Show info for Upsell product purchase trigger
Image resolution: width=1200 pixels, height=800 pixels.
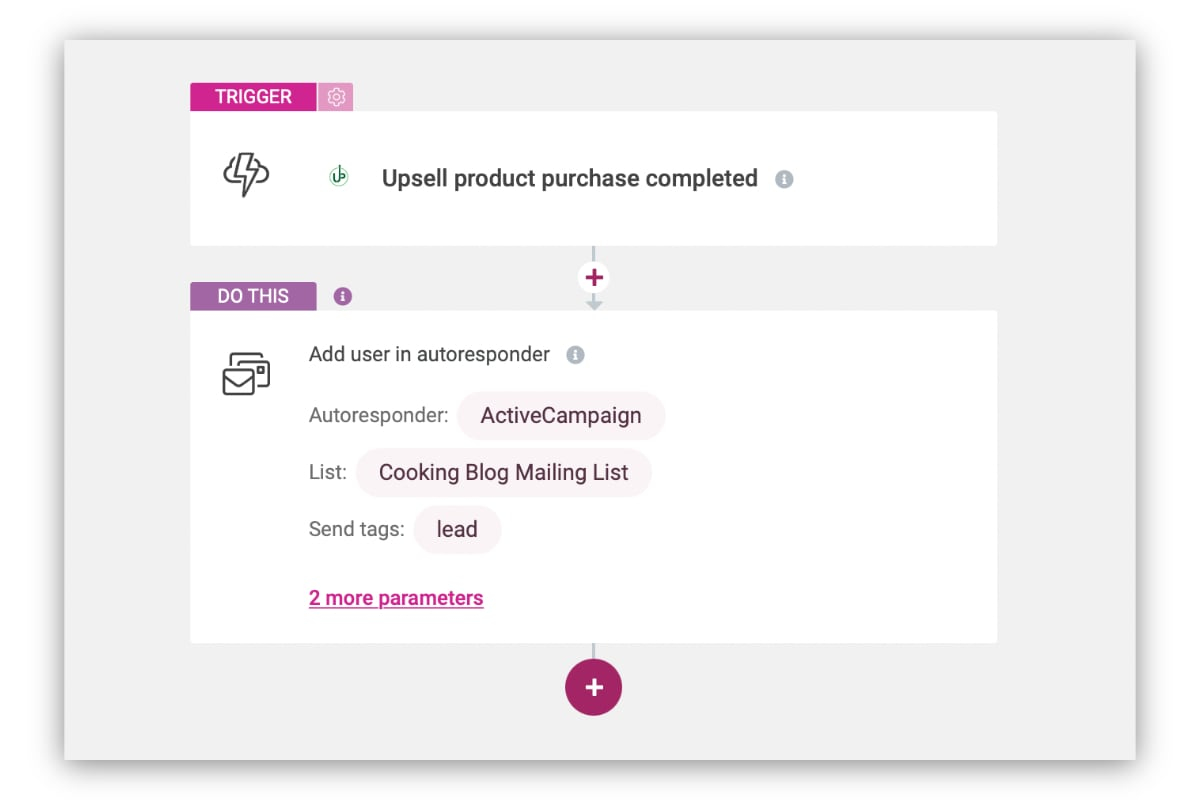click(784, 179)
